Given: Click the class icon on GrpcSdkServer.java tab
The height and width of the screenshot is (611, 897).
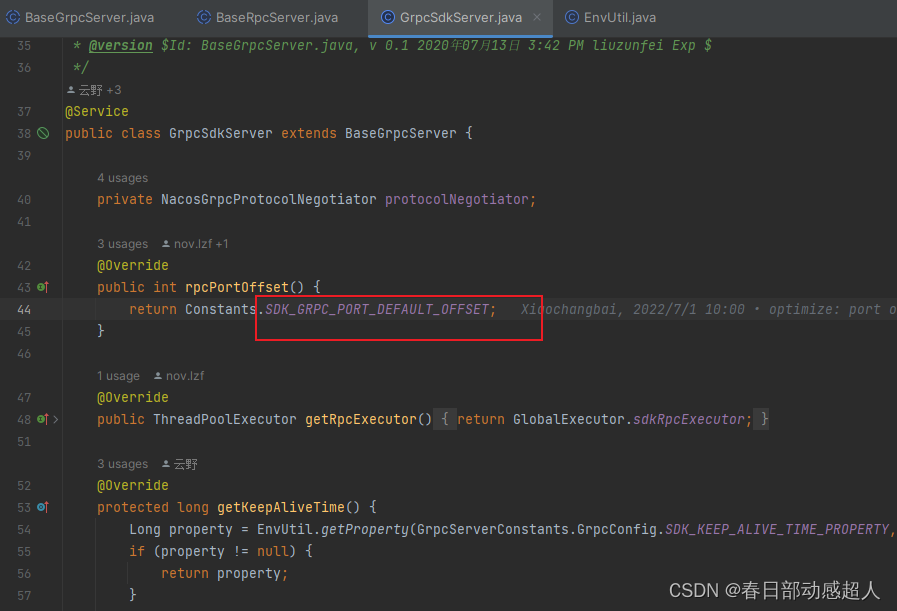Looking at the screenshot, I should [388, 17].
